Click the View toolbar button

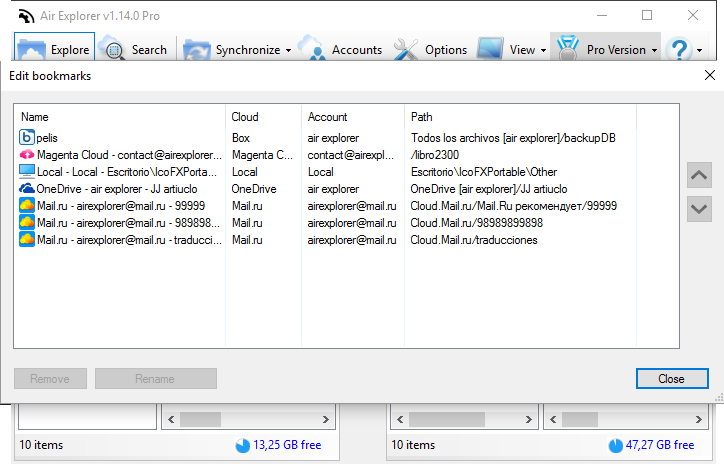coord(507,49)
